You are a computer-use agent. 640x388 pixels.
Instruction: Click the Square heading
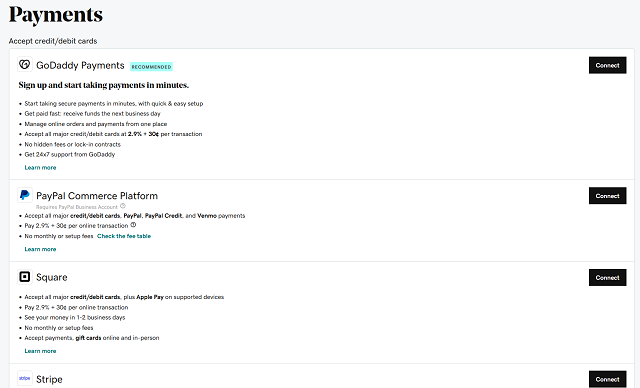coord(51,277)
